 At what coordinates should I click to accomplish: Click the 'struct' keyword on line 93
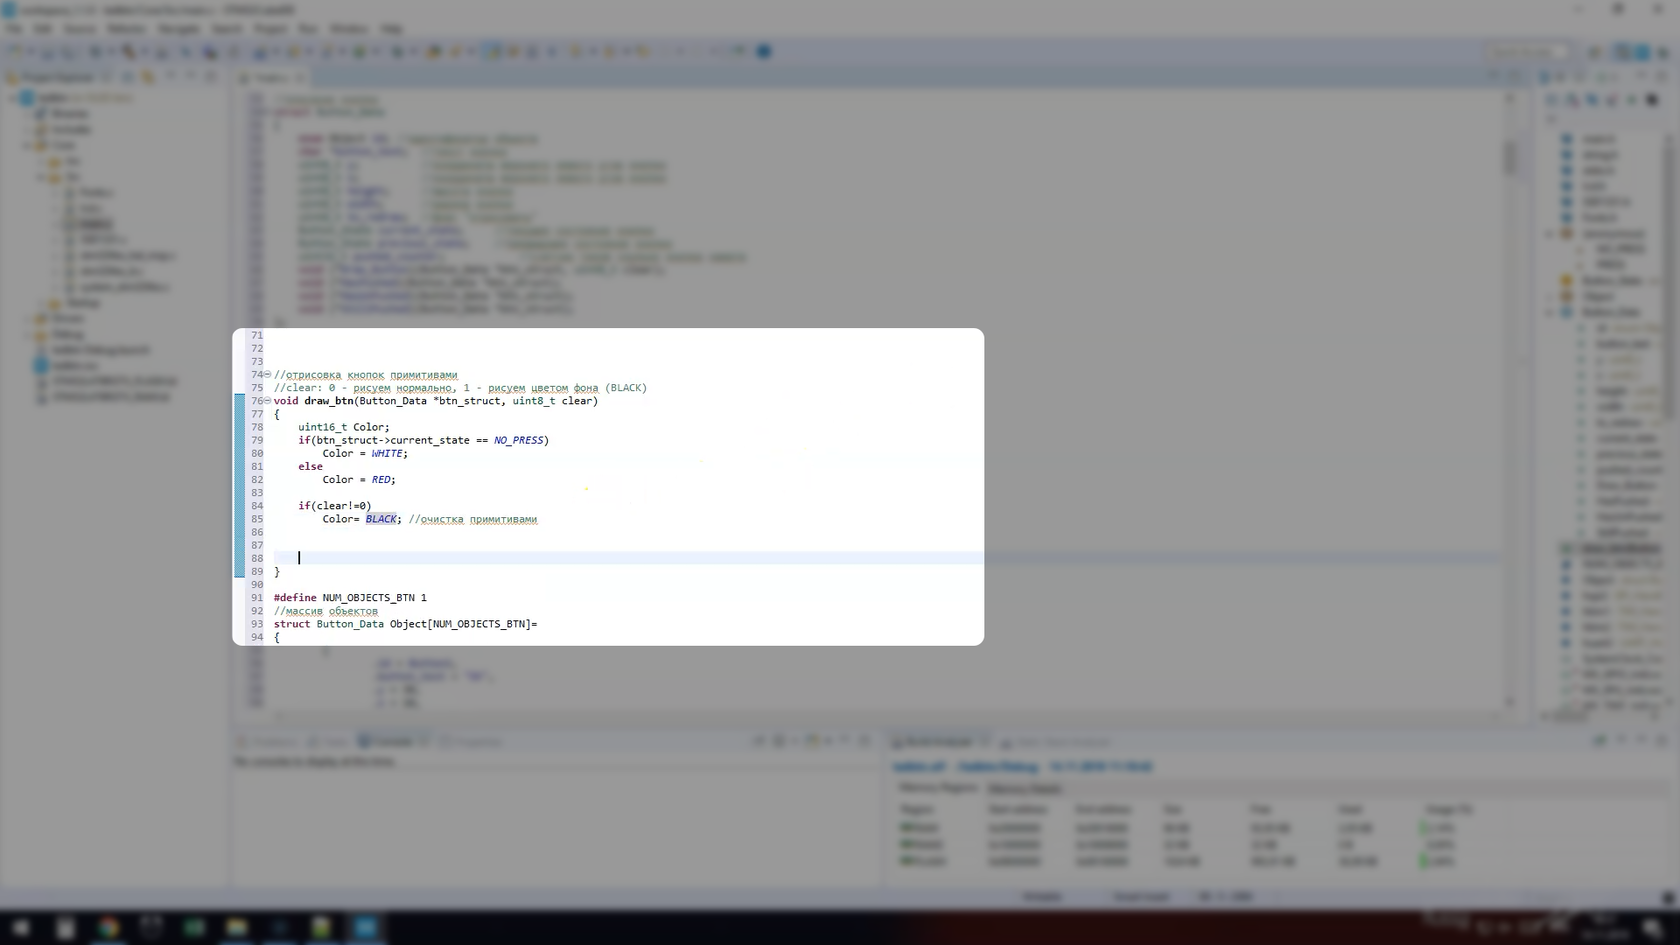(x=292, y=624)
